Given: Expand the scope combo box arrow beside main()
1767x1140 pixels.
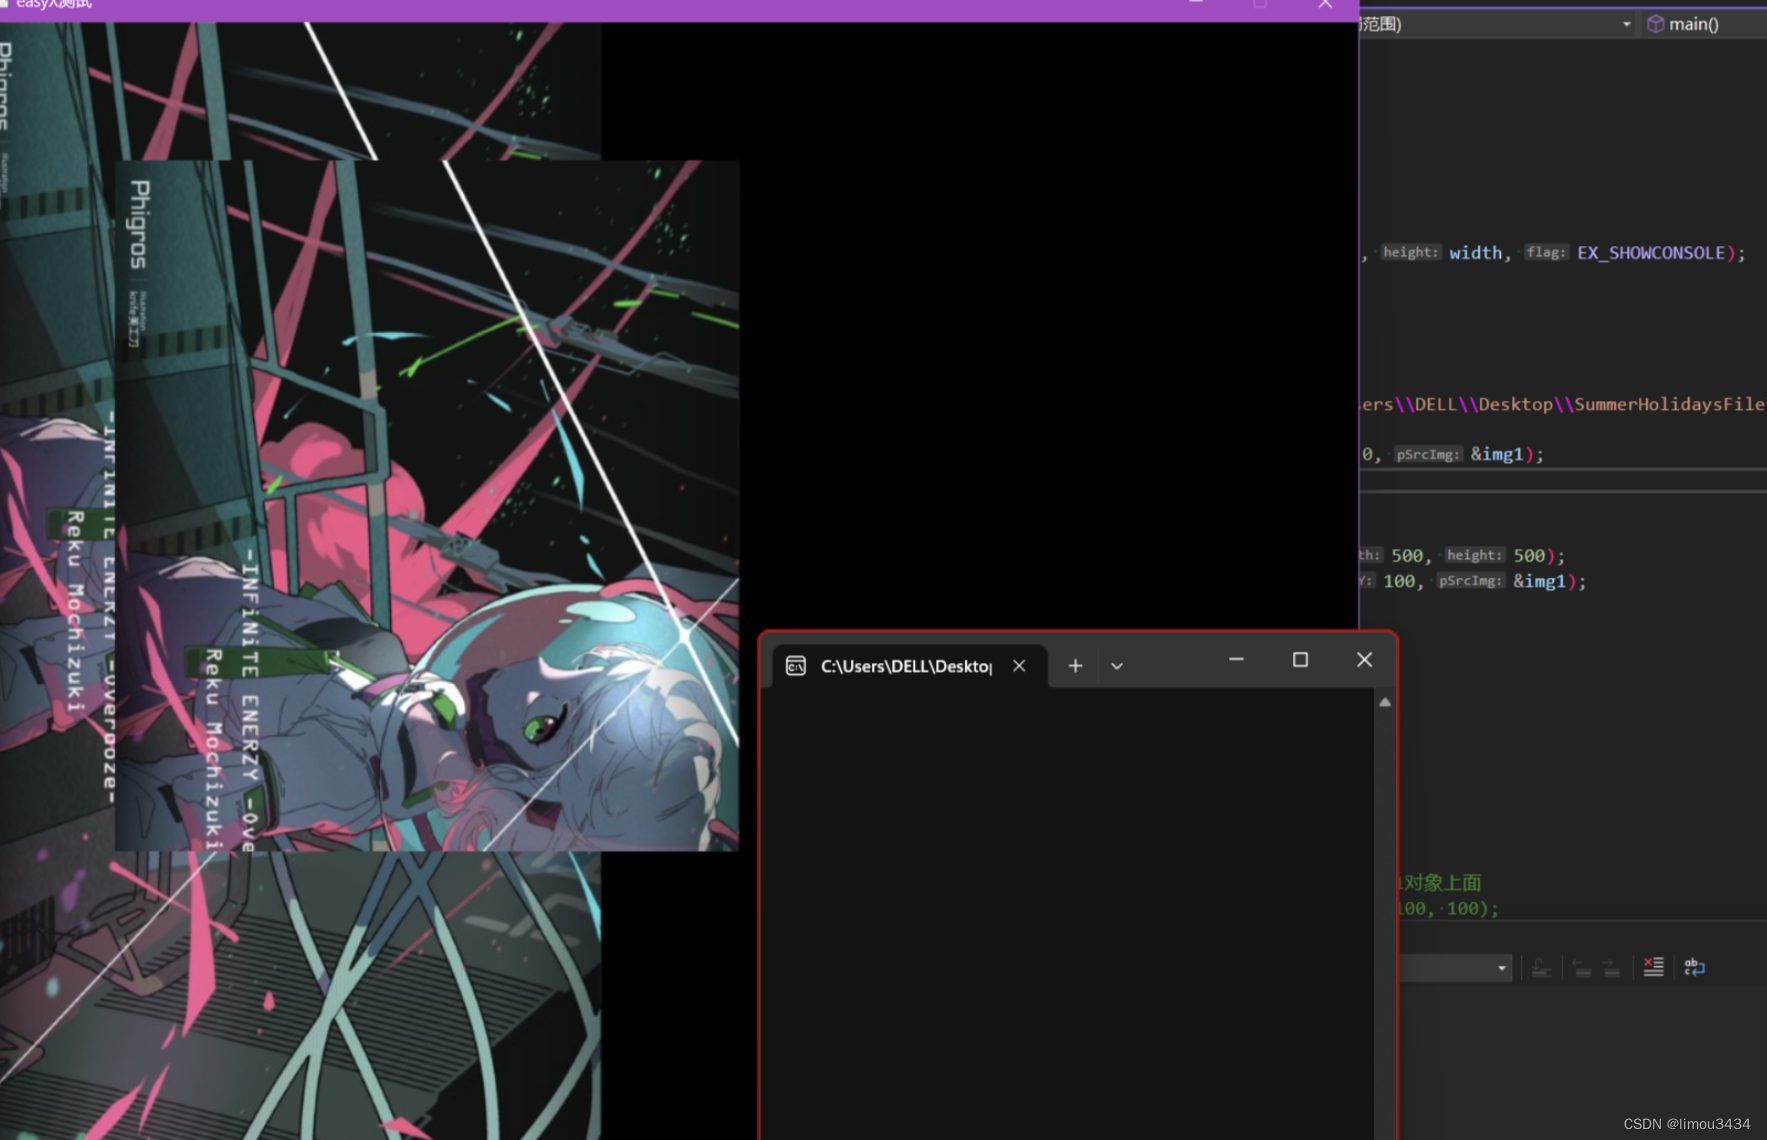Looking at the screenshot, I should tap(1626, 24).
